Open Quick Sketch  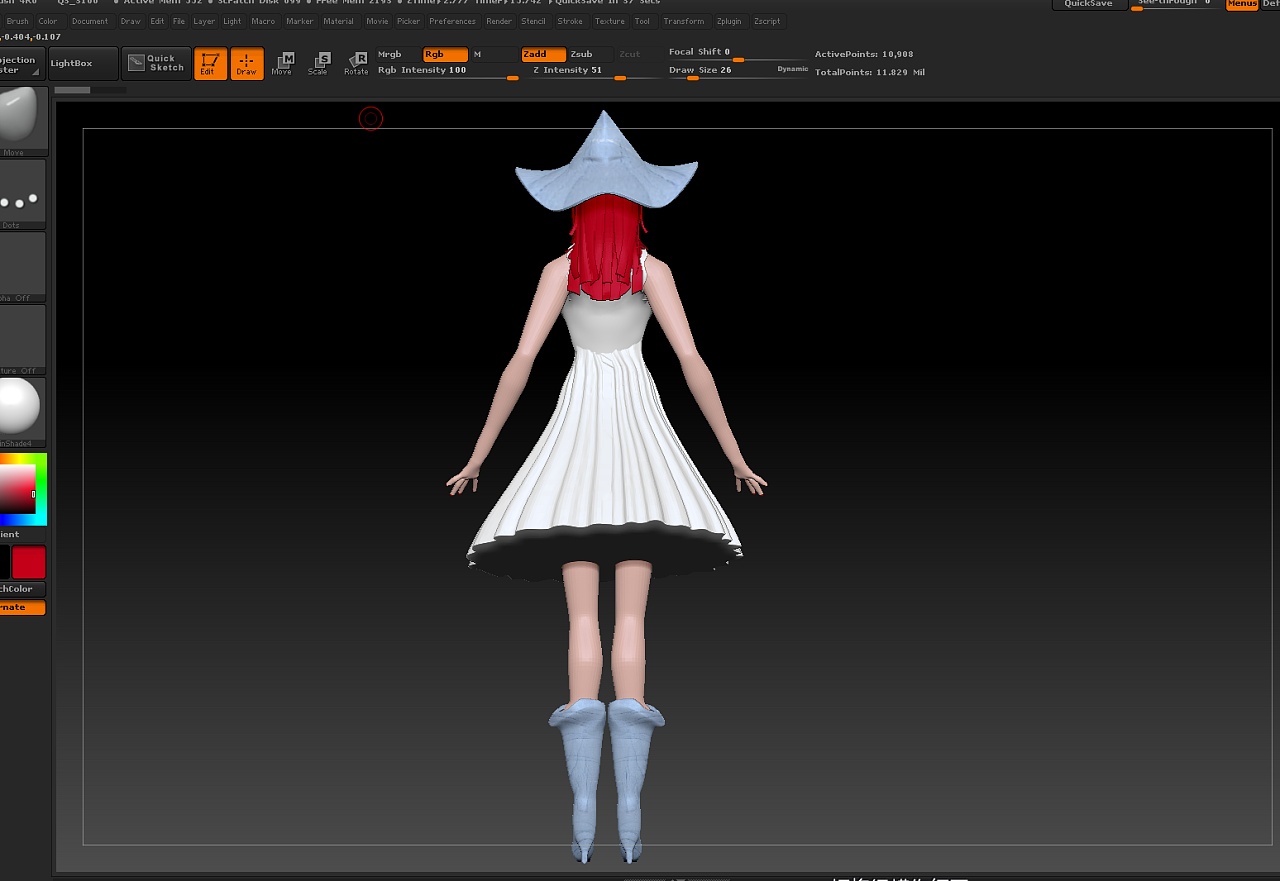[x=156, y=63]
